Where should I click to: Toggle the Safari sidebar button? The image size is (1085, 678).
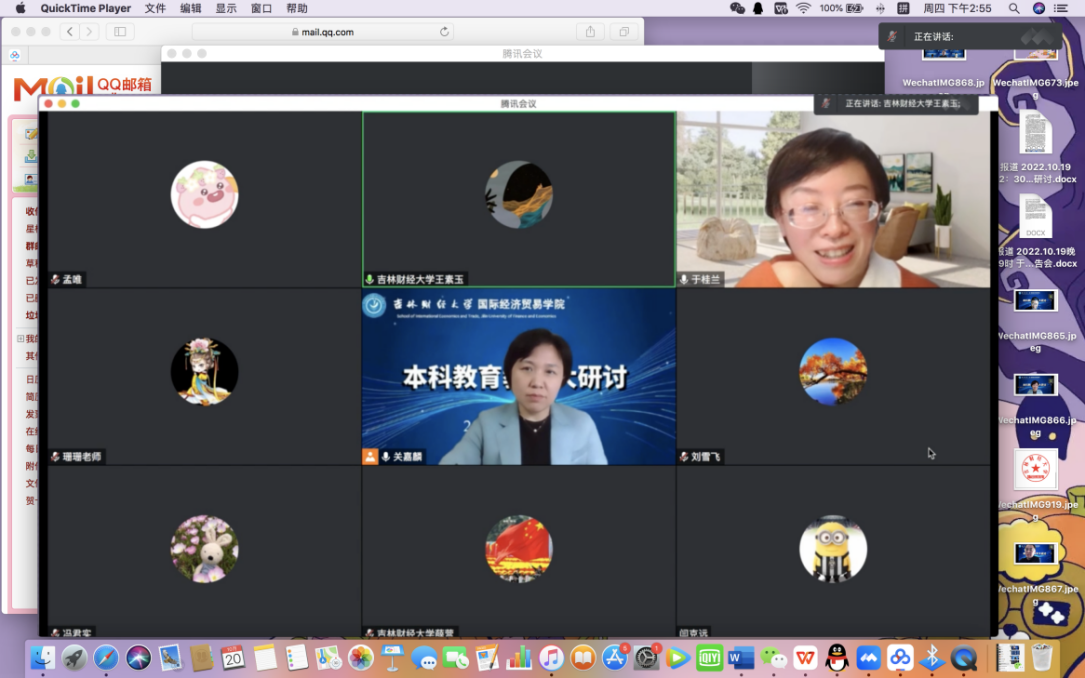120,32
